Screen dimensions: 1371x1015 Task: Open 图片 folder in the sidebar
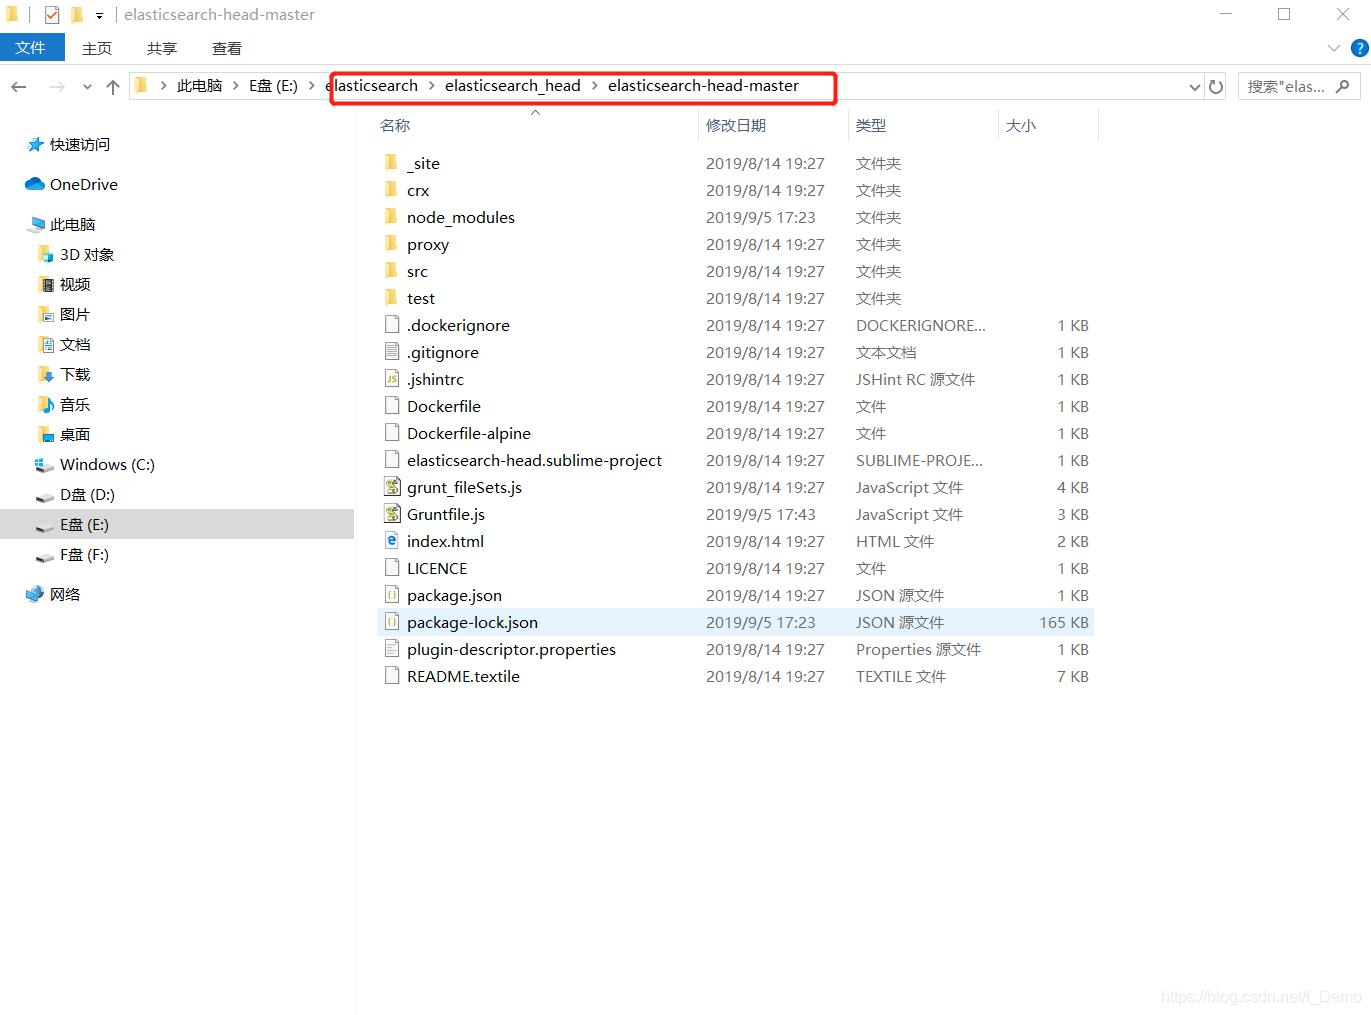point(75,315)
